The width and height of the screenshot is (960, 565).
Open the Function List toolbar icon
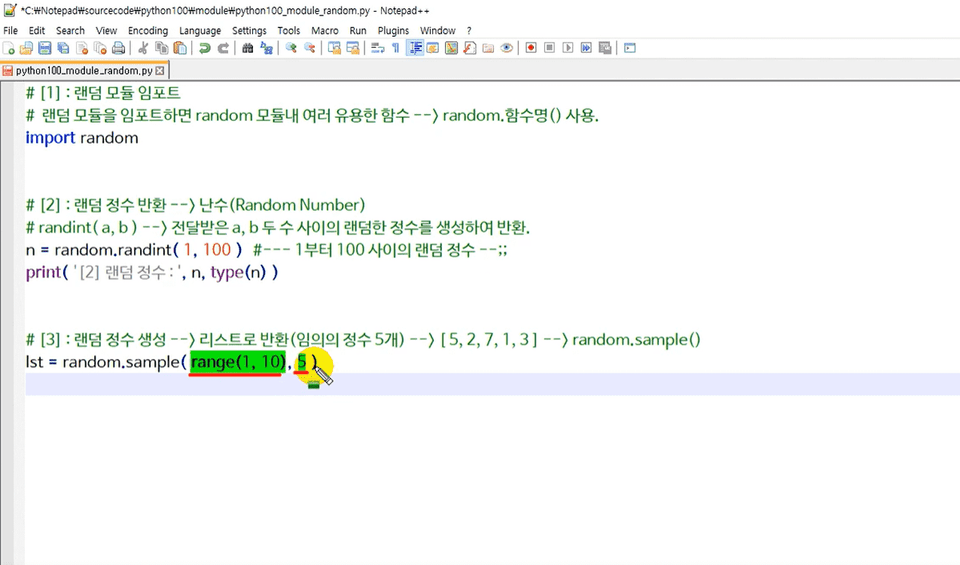click(470, 48)
